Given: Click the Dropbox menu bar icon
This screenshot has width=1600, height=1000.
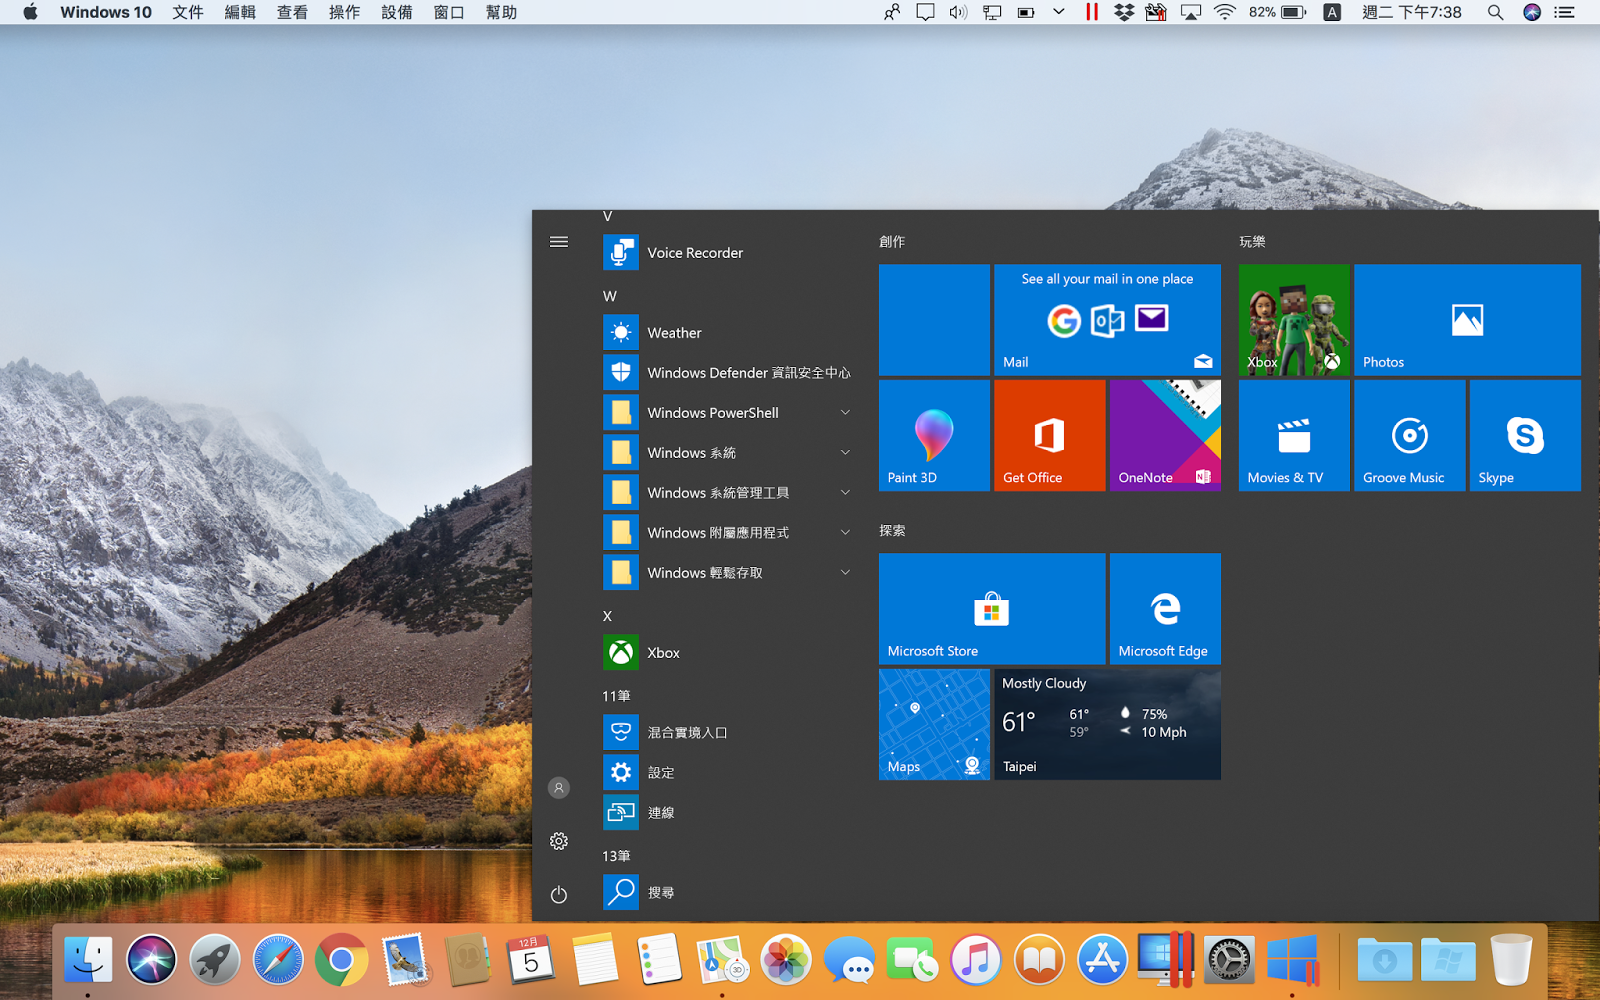Looking at the screenshot, I should coord(1124,12).
